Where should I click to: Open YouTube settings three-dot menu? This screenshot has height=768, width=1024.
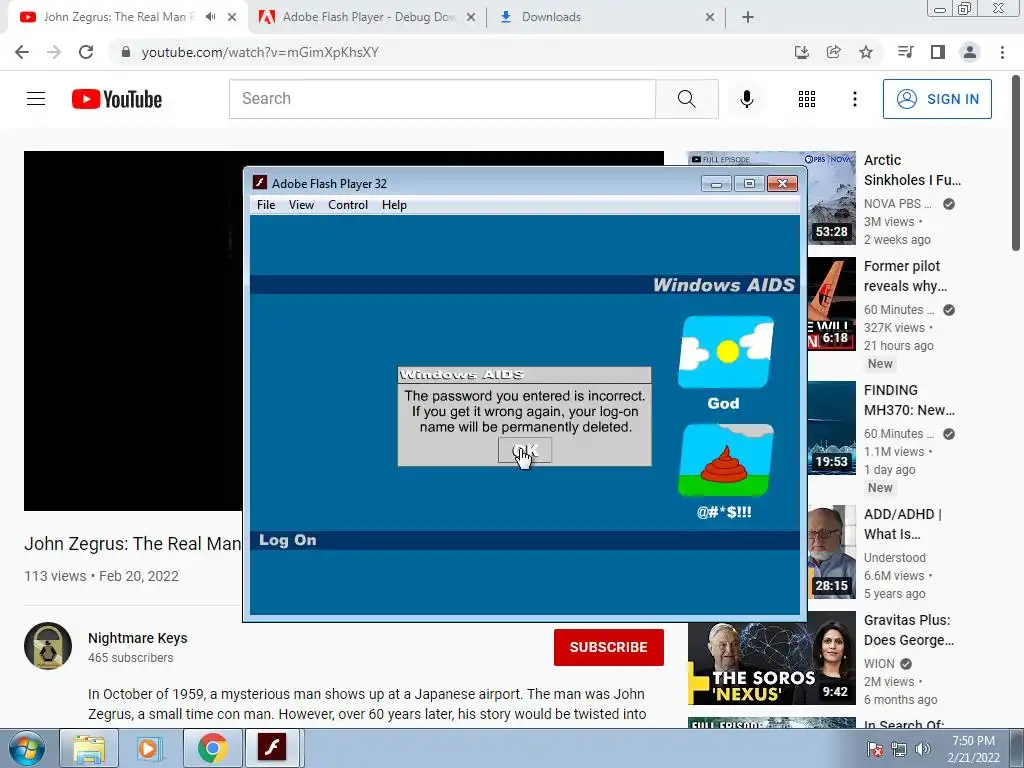pos(854,99)
